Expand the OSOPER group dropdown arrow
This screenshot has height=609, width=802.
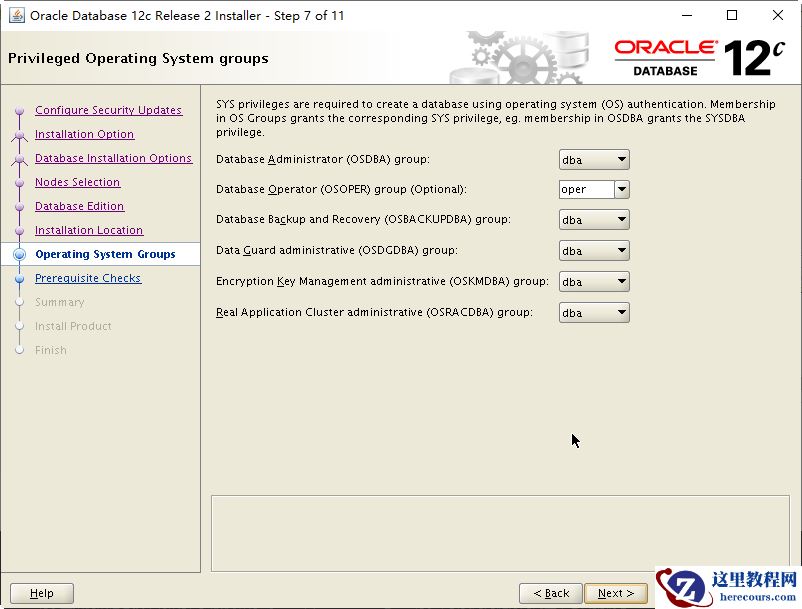click(621, 190)
